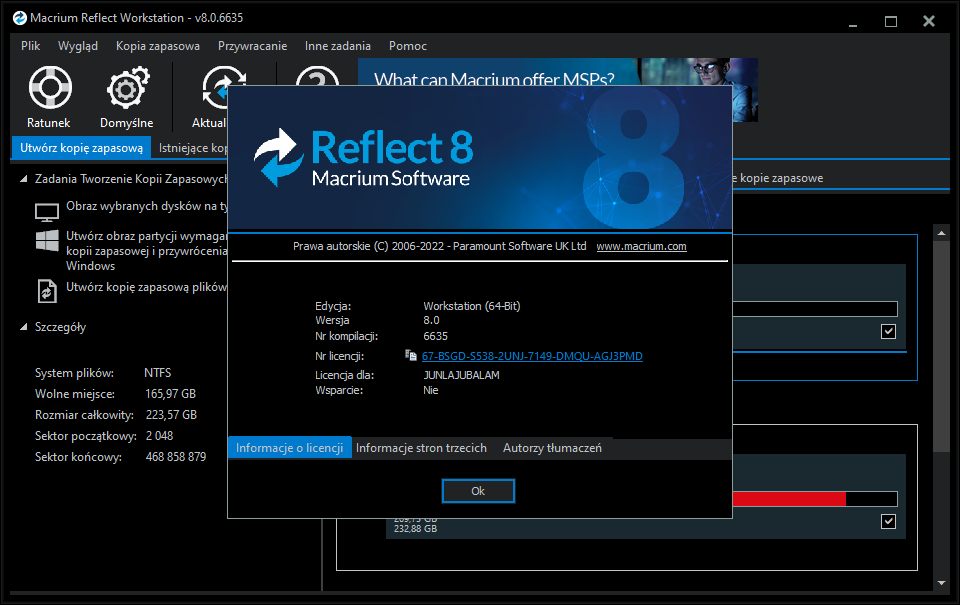The width and height of the screenshot is (960, 605).
Task: Toggle the lower disk 232,88 GB checkbox
Action: [888, 521]
